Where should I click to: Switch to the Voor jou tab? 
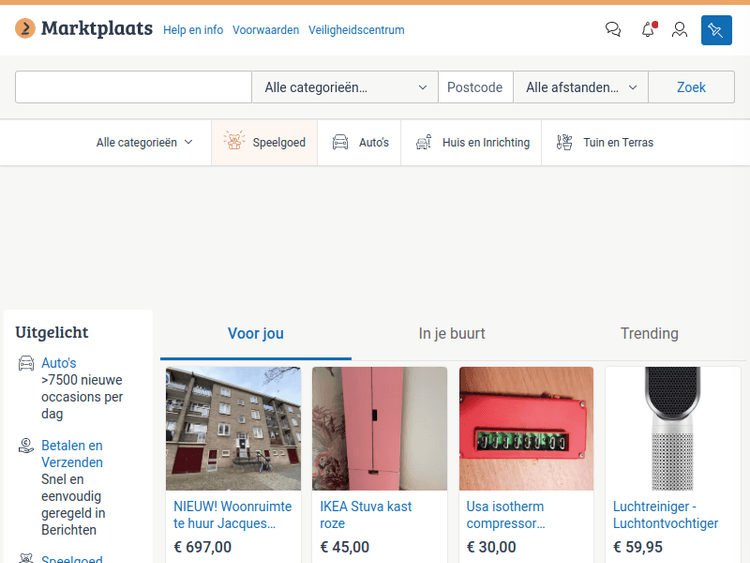(x=255, y=333)
